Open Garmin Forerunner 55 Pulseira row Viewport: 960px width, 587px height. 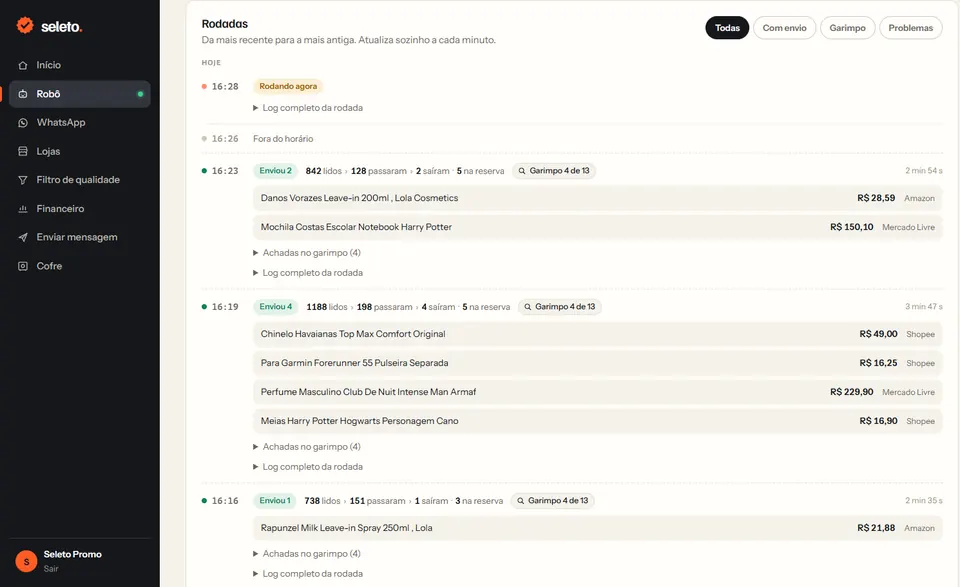click(x=598, y=363)
